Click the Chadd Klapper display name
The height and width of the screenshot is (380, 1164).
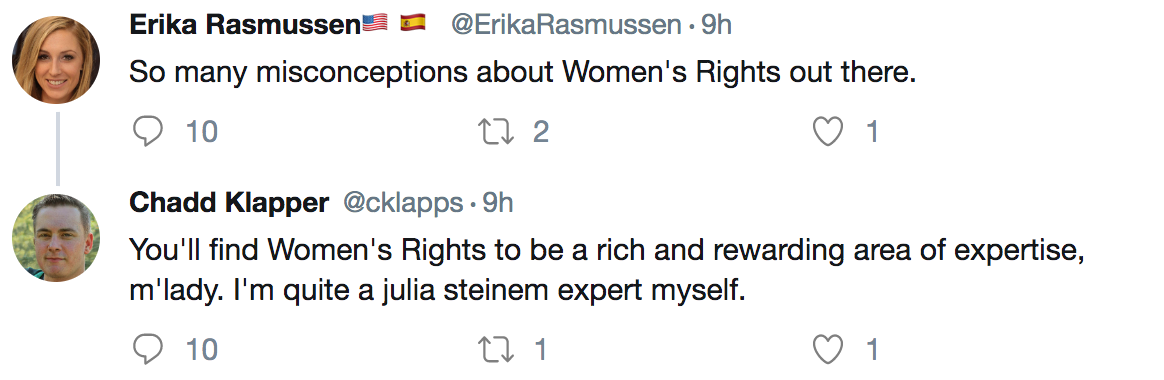tap(229, 202)
